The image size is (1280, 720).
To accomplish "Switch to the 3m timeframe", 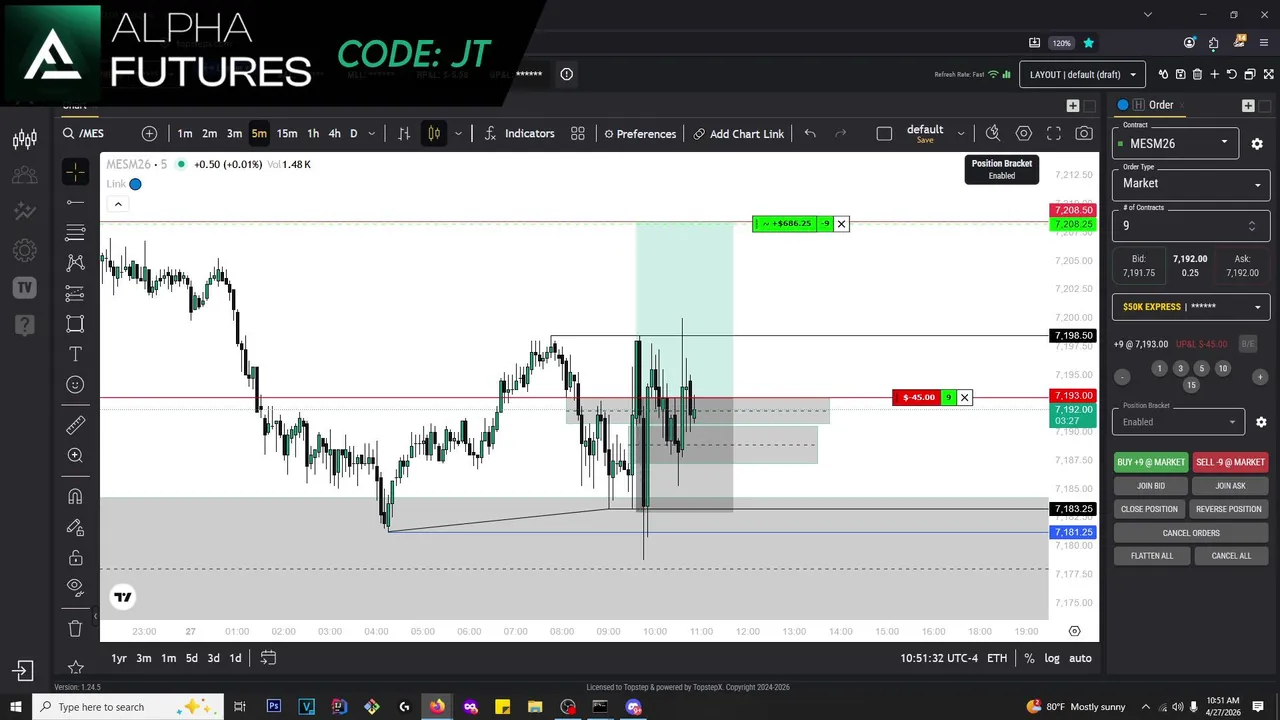I will click(x=234, y=134).
